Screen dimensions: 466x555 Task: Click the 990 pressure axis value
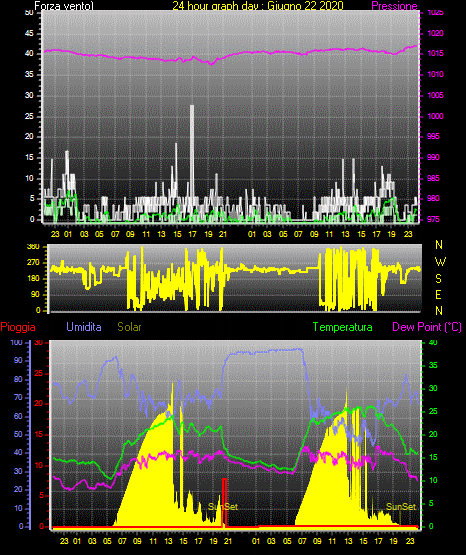point(433,157)
